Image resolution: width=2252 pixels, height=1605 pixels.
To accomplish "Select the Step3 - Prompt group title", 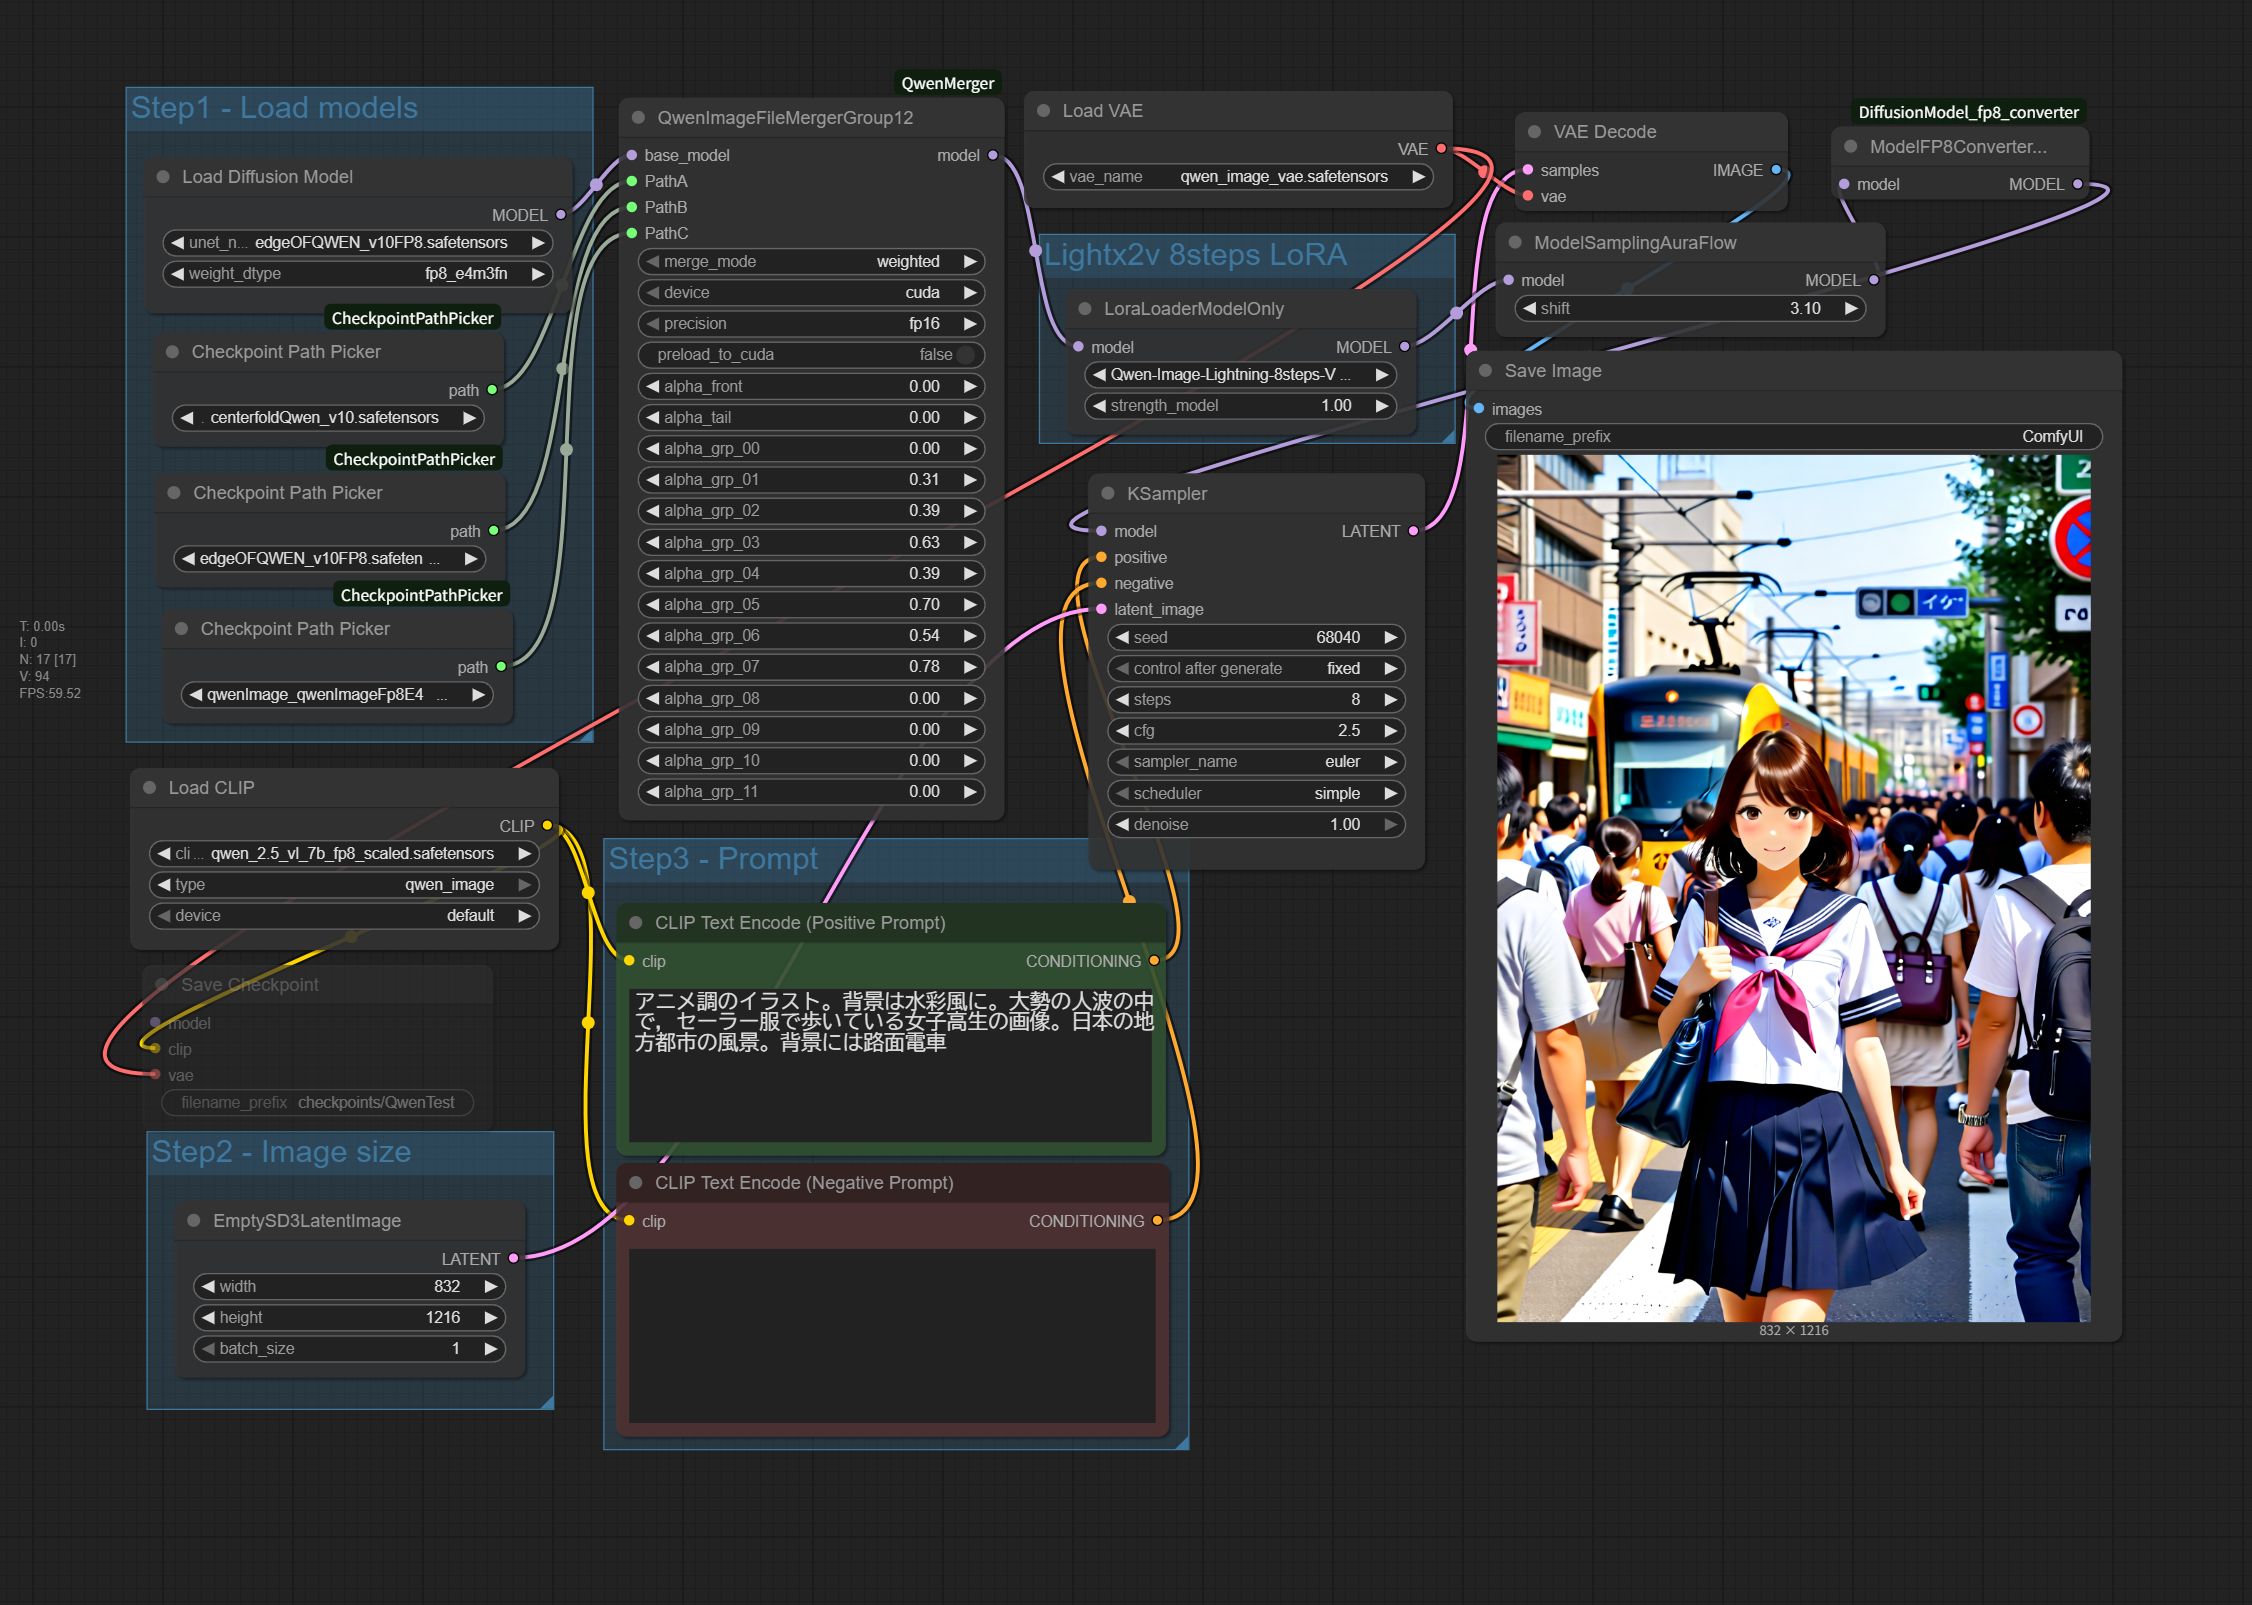I will (712, 859).
